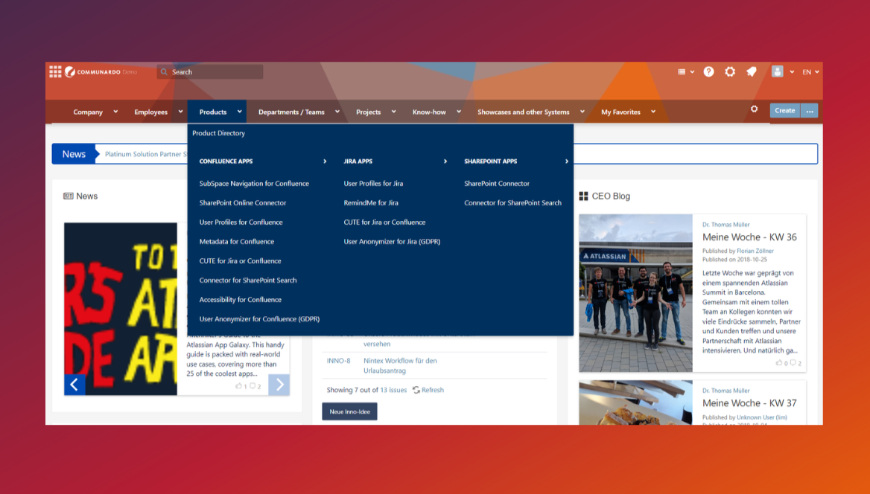Open Meine Woche - KW 36 post
This screenshot has height=494, width=870.
(749, 237)
